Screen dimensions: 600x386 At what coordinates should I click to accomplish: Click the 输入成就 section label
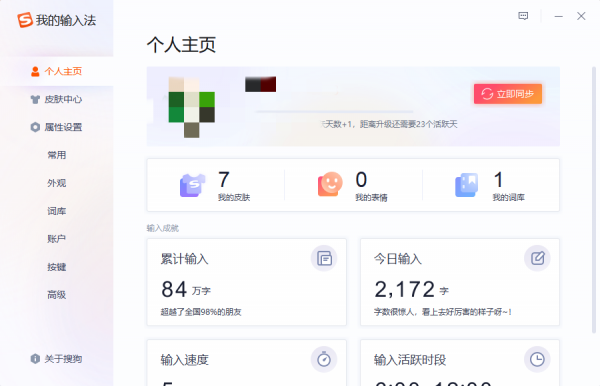tap(163, 228)
